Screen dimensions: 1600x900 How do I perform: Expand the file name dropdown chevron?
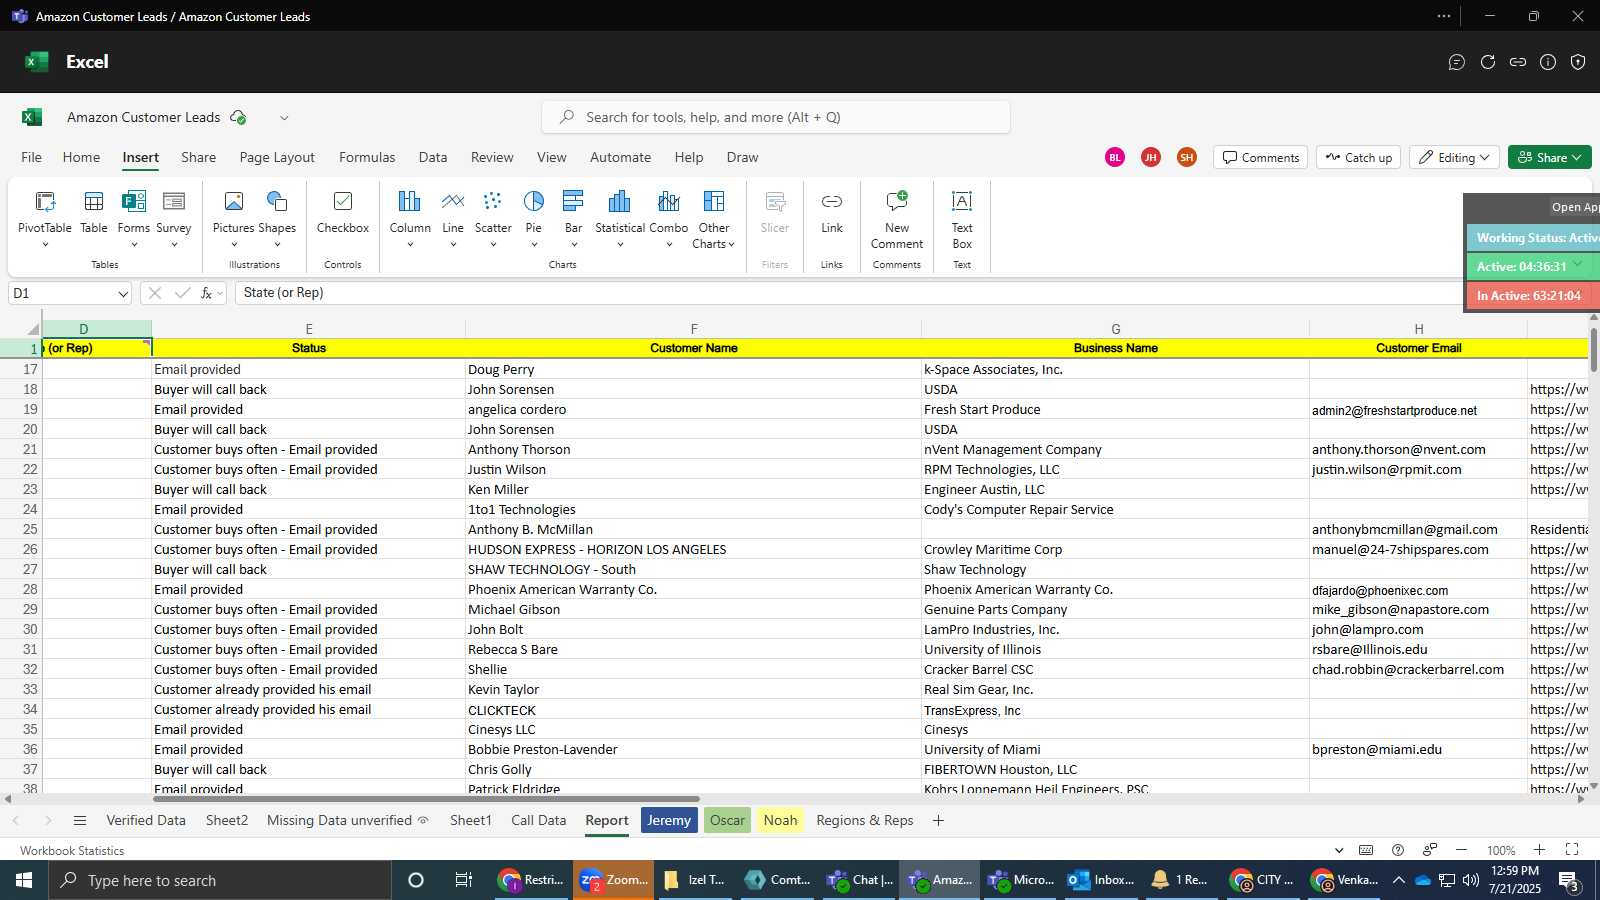pos(284,118)
